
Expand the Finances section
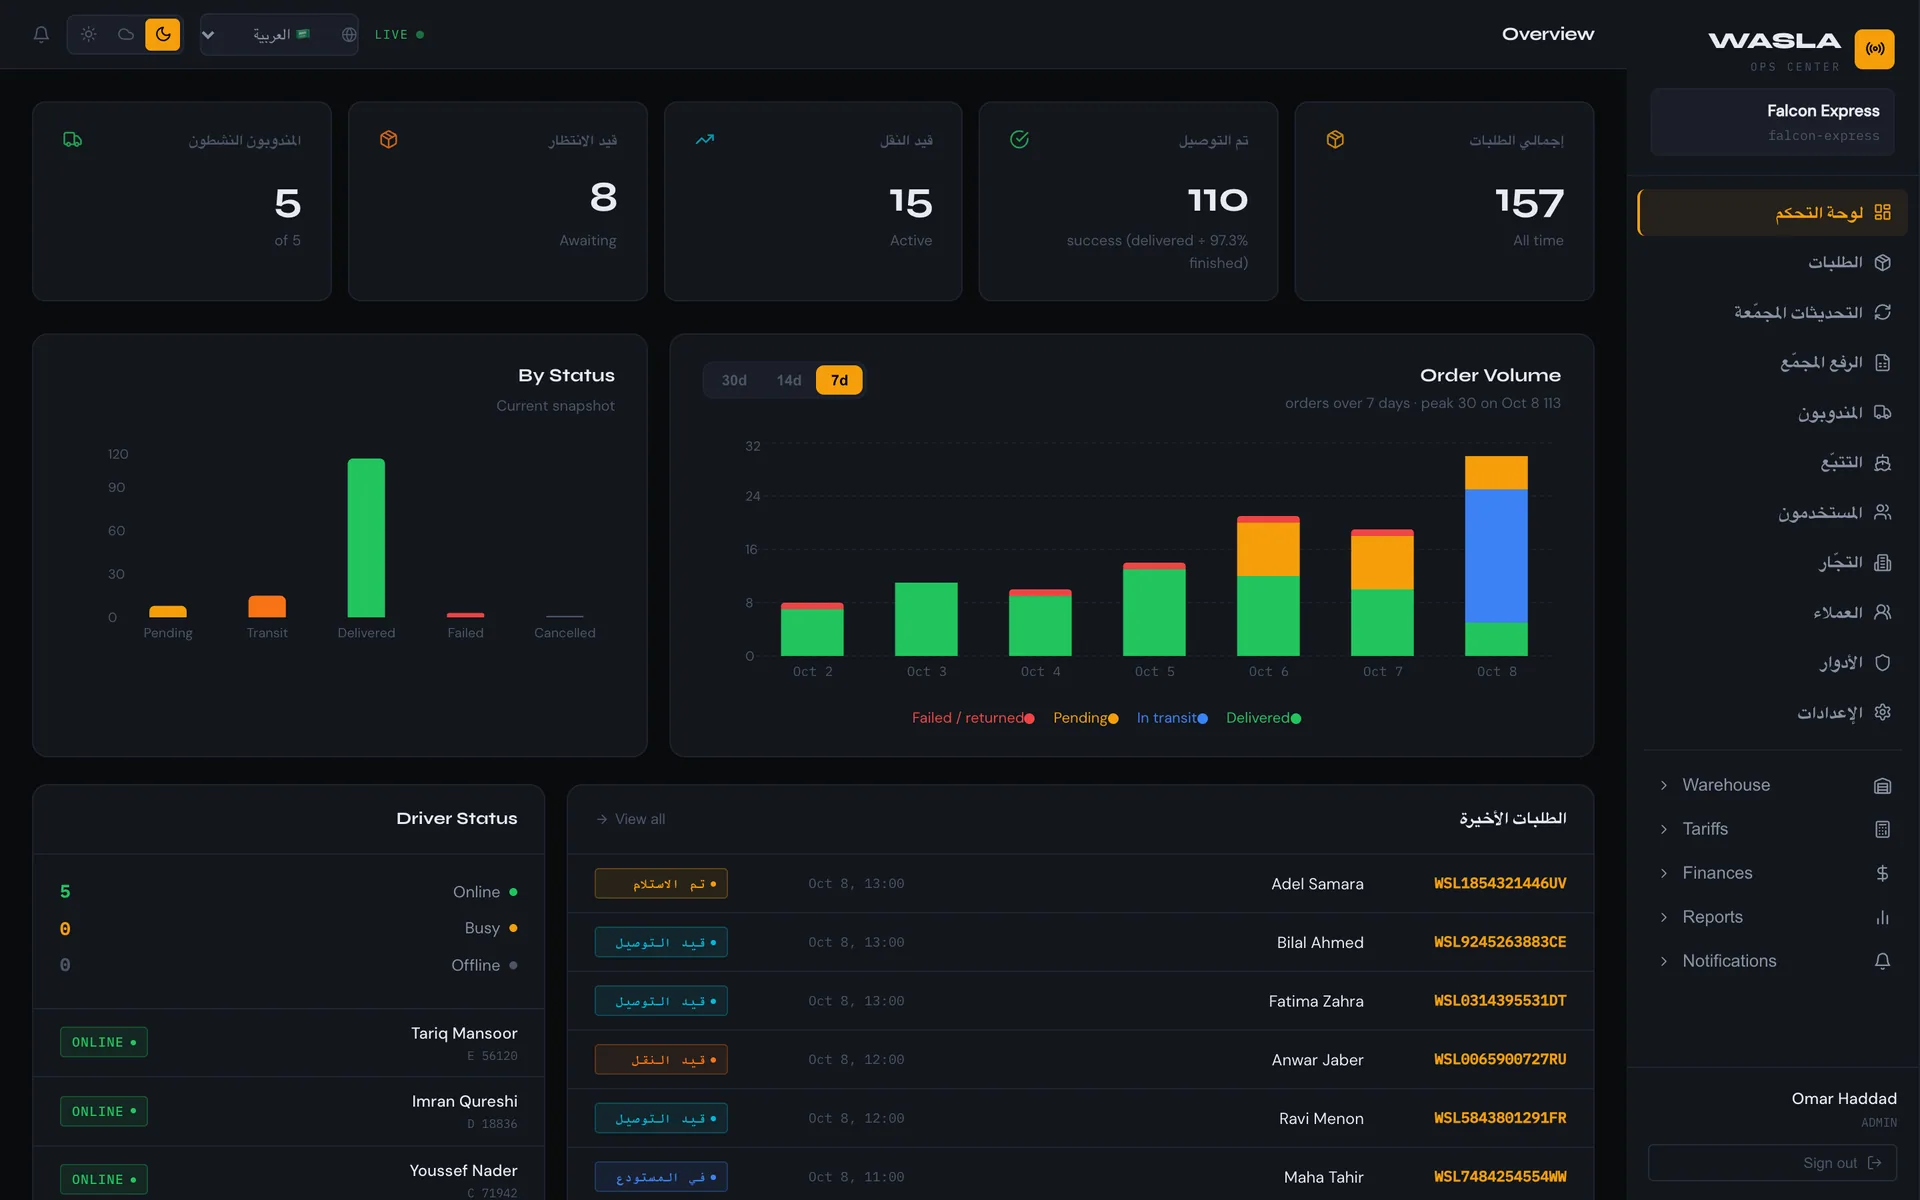[x=1772, y=873]
